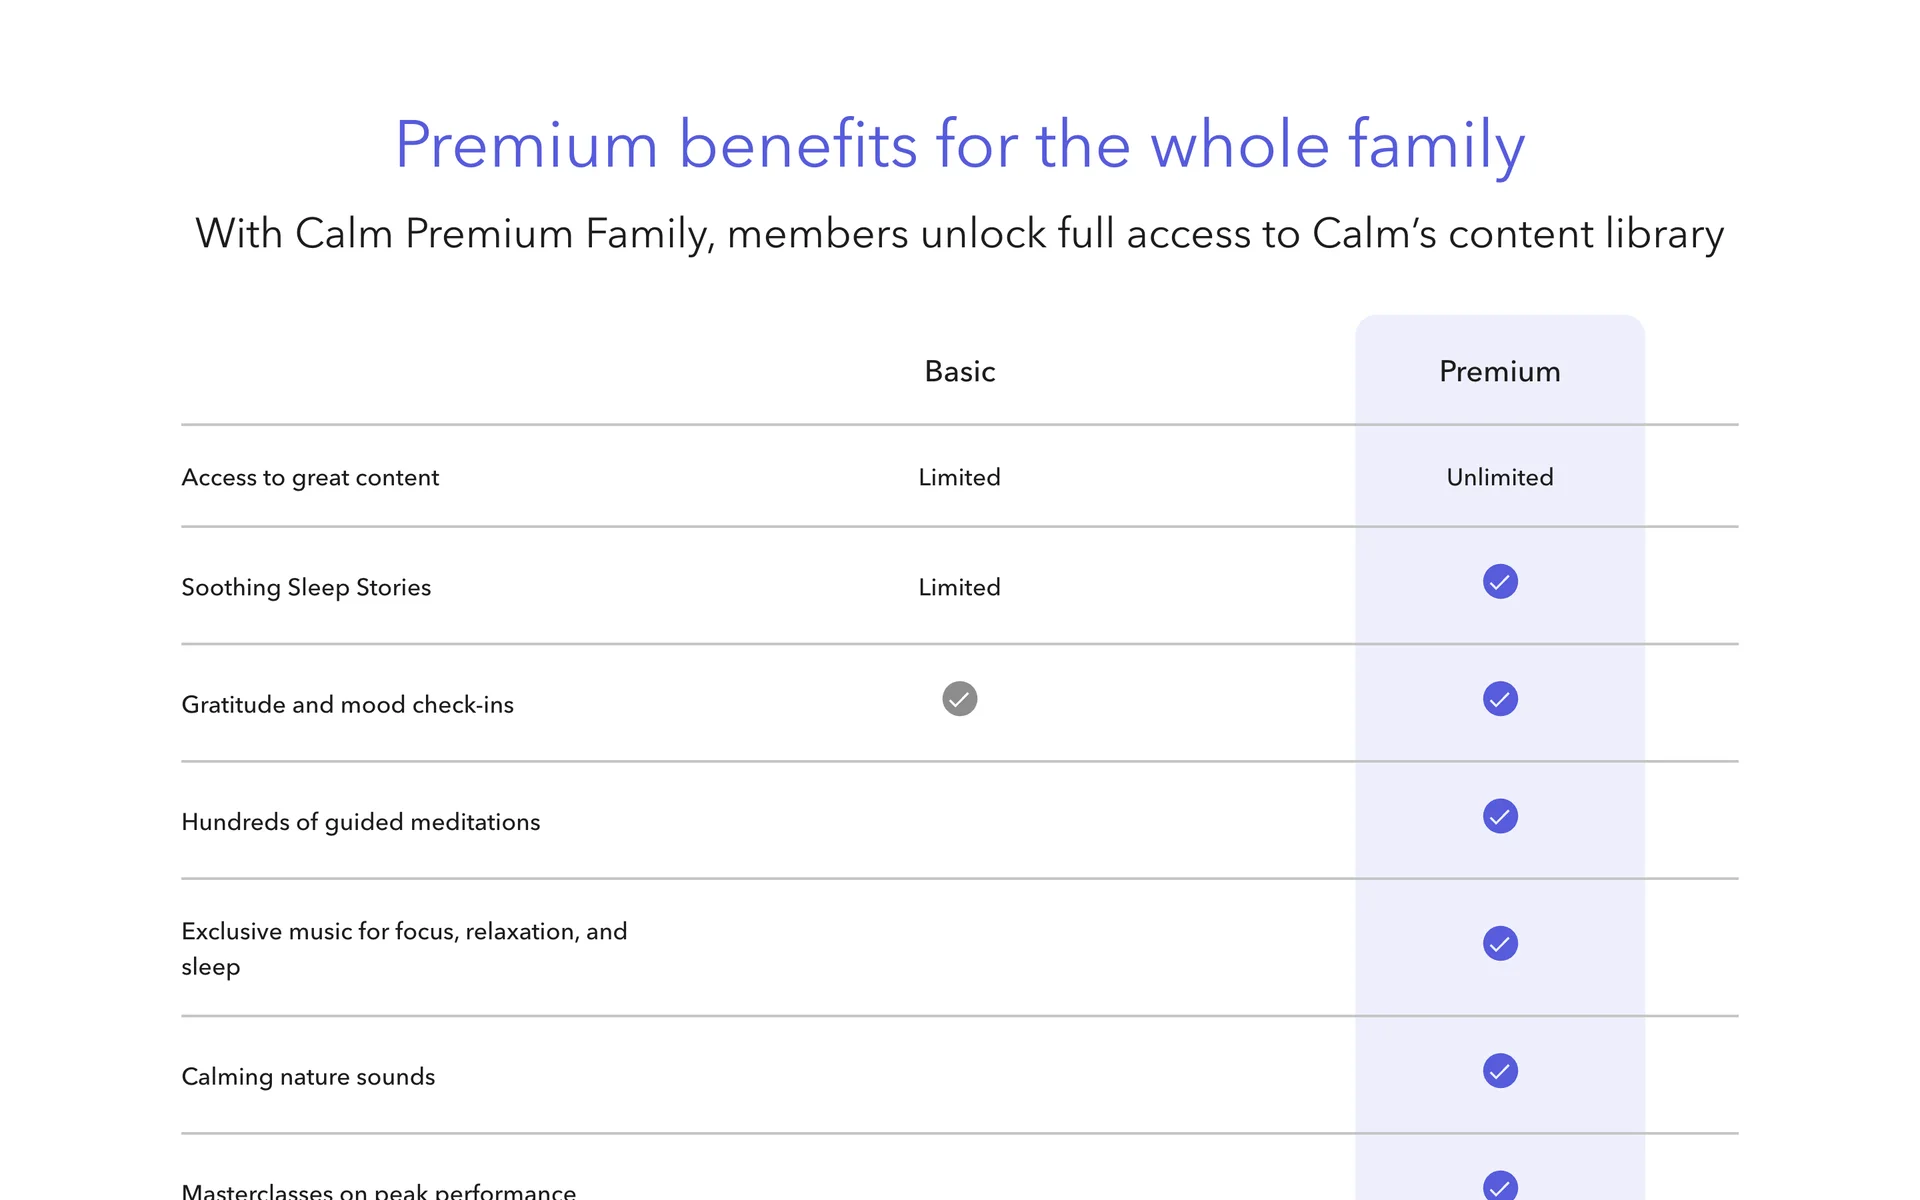
Task: Click the 'Soothing Sleep Stories' feature label
Action: pyautogui.click(x=306, y=588)
